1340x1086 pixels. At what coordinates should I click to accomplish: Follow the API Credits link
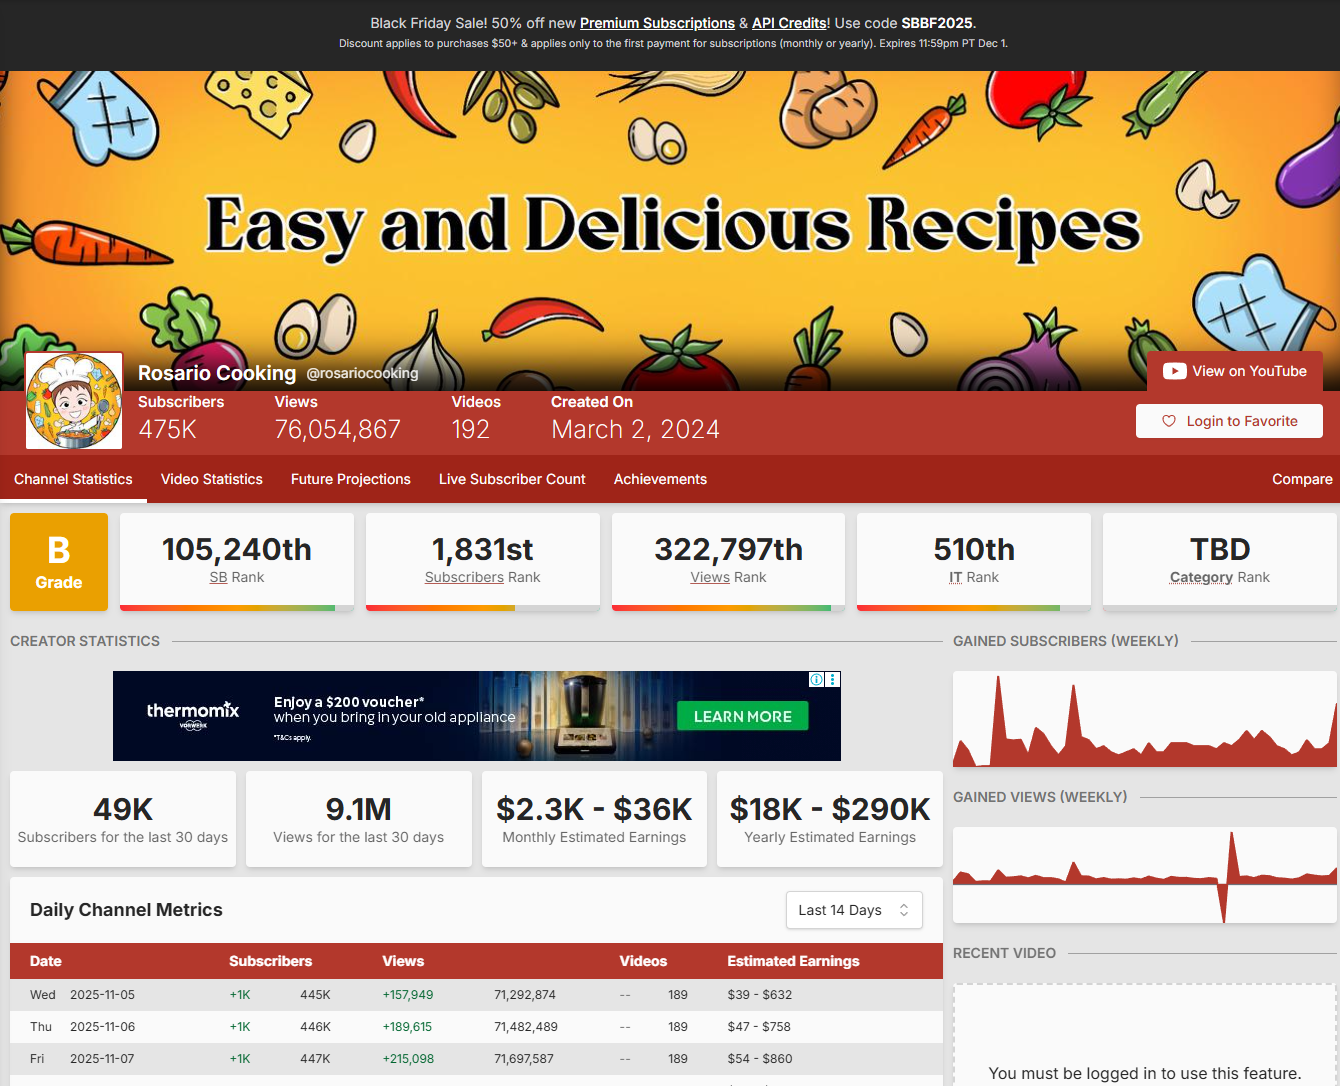click(789, 23)
